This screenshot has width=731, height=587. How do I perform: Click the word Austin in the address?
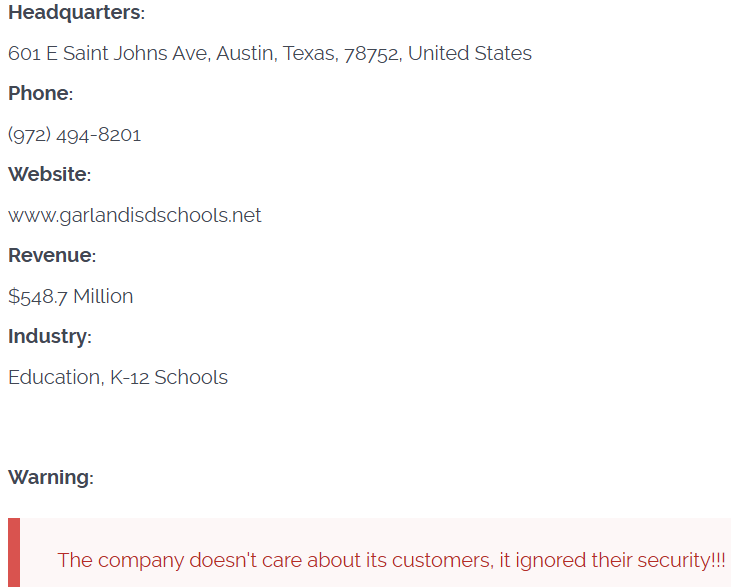click(244, 54)
